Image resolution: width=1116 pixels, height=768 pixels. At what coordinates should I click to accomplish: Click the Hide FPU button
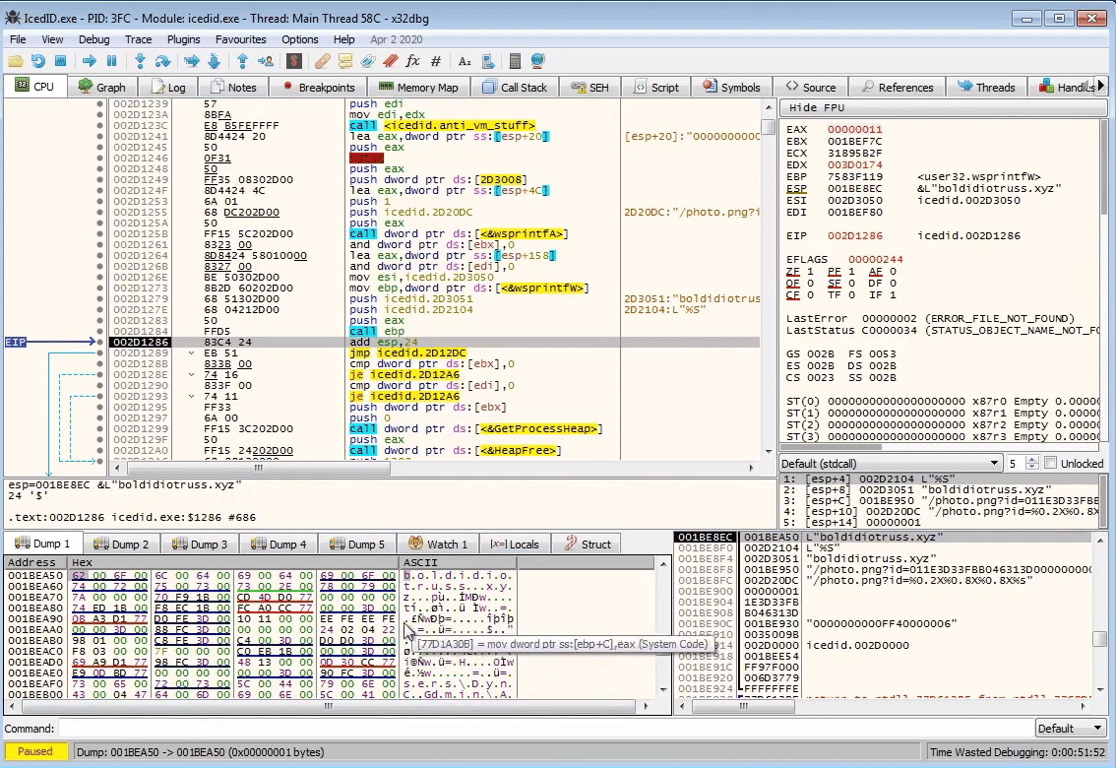817,108
